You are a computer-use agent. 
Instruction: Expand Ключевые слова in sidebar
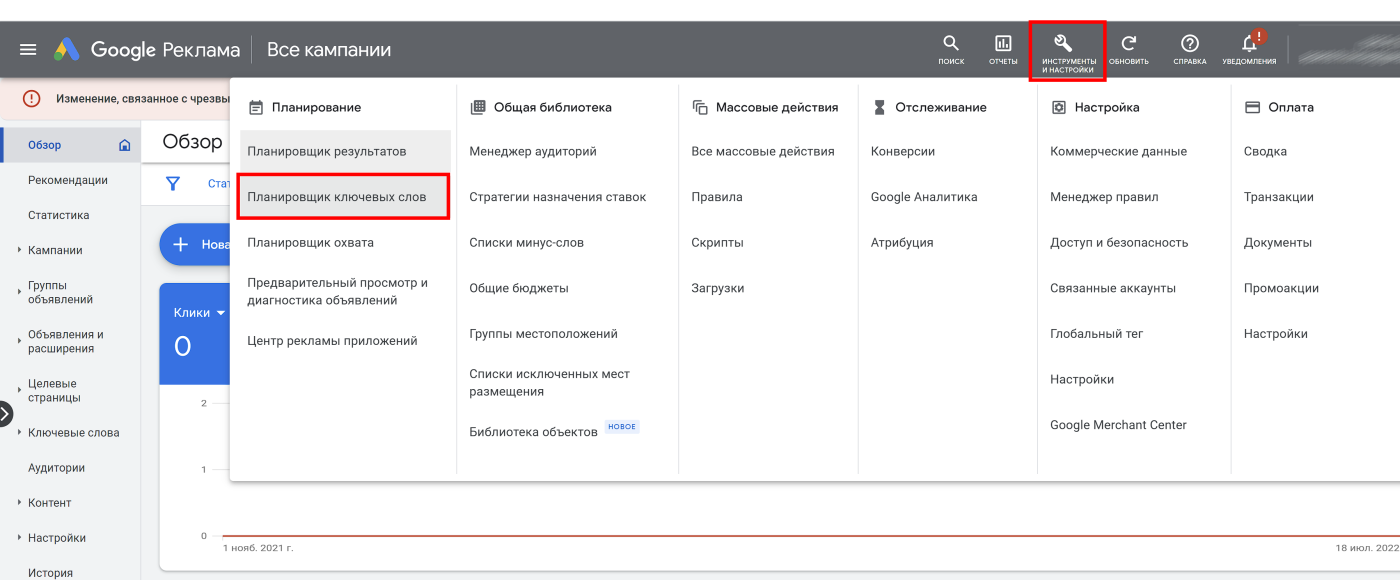pyautogui.click(x=19, y=432)
